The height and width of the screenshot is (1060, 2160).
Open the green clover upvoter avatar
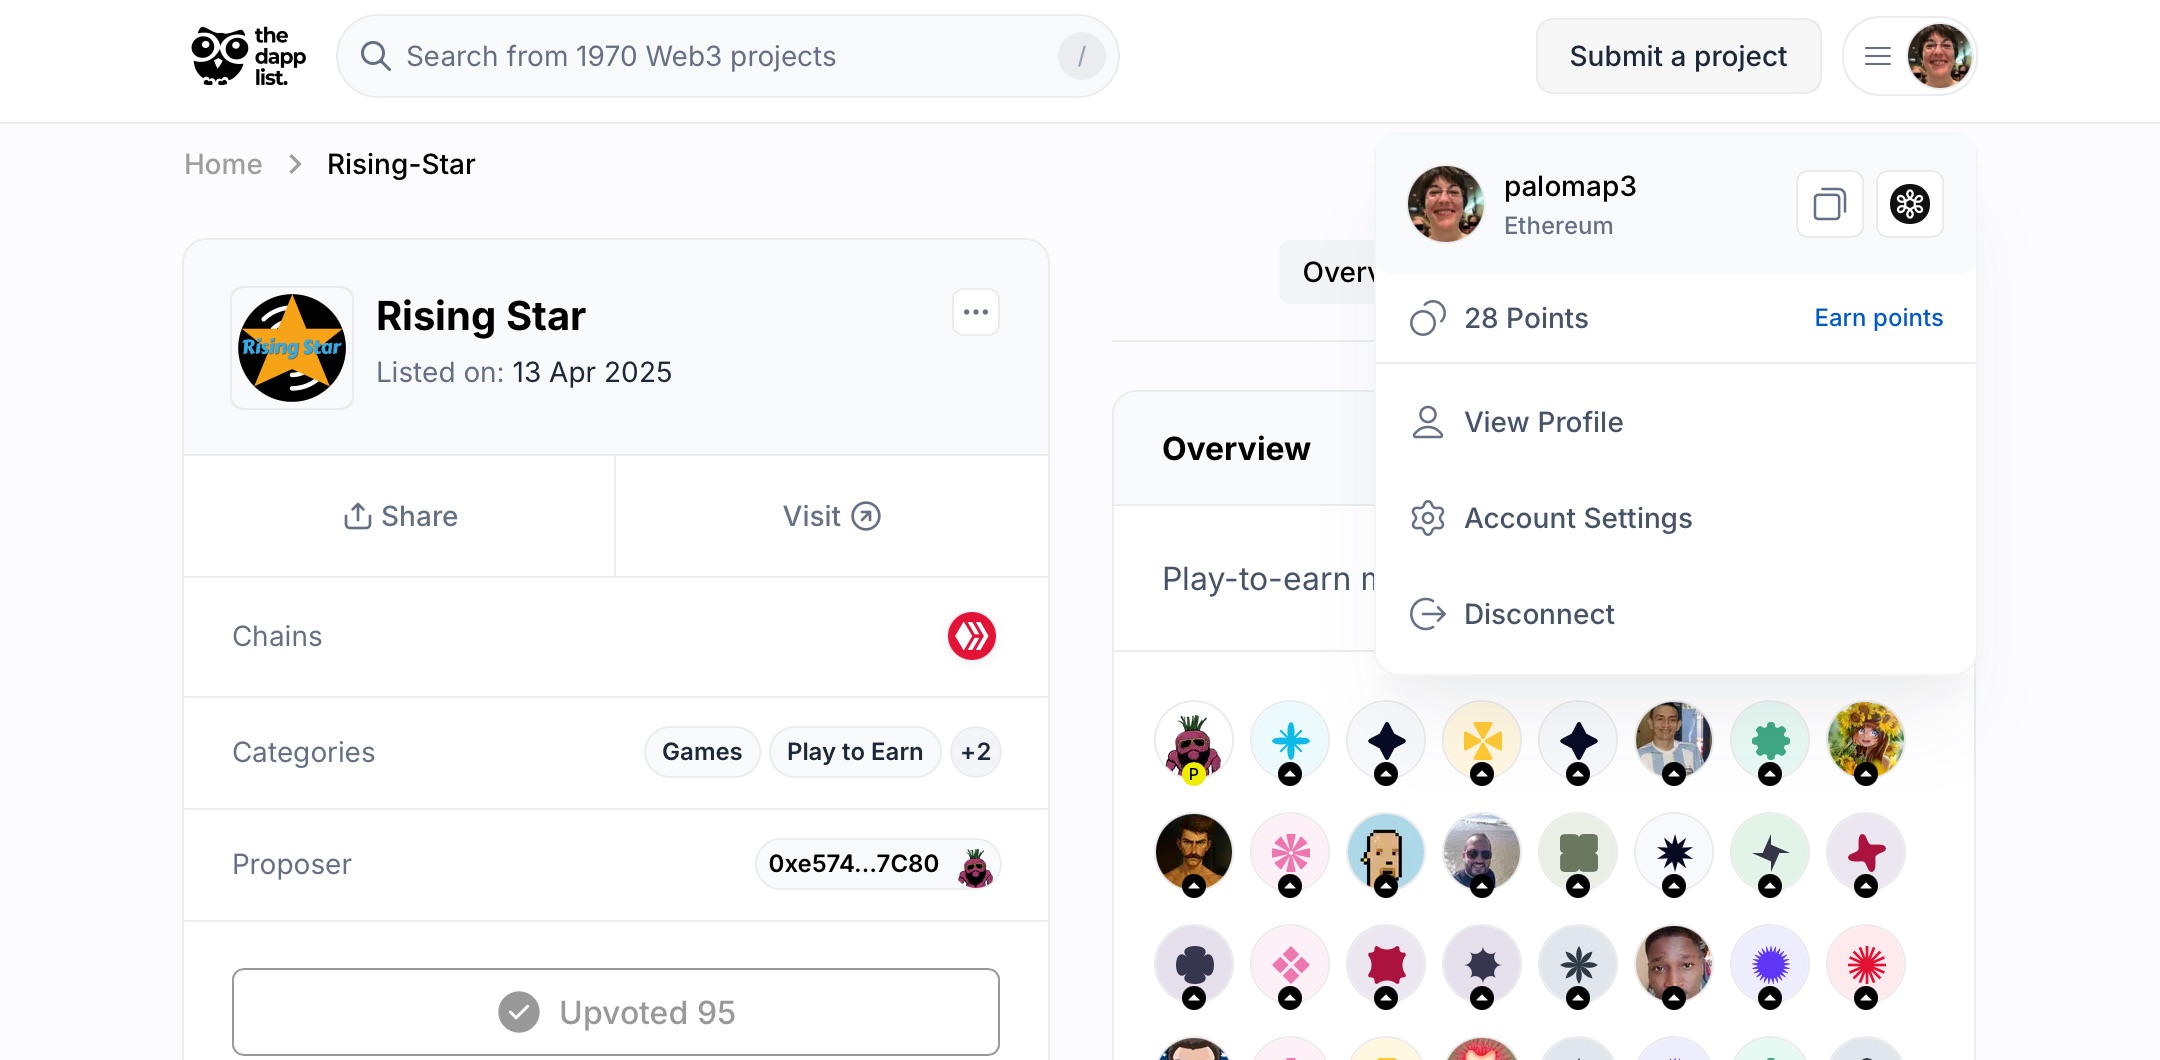(1770, 741)
